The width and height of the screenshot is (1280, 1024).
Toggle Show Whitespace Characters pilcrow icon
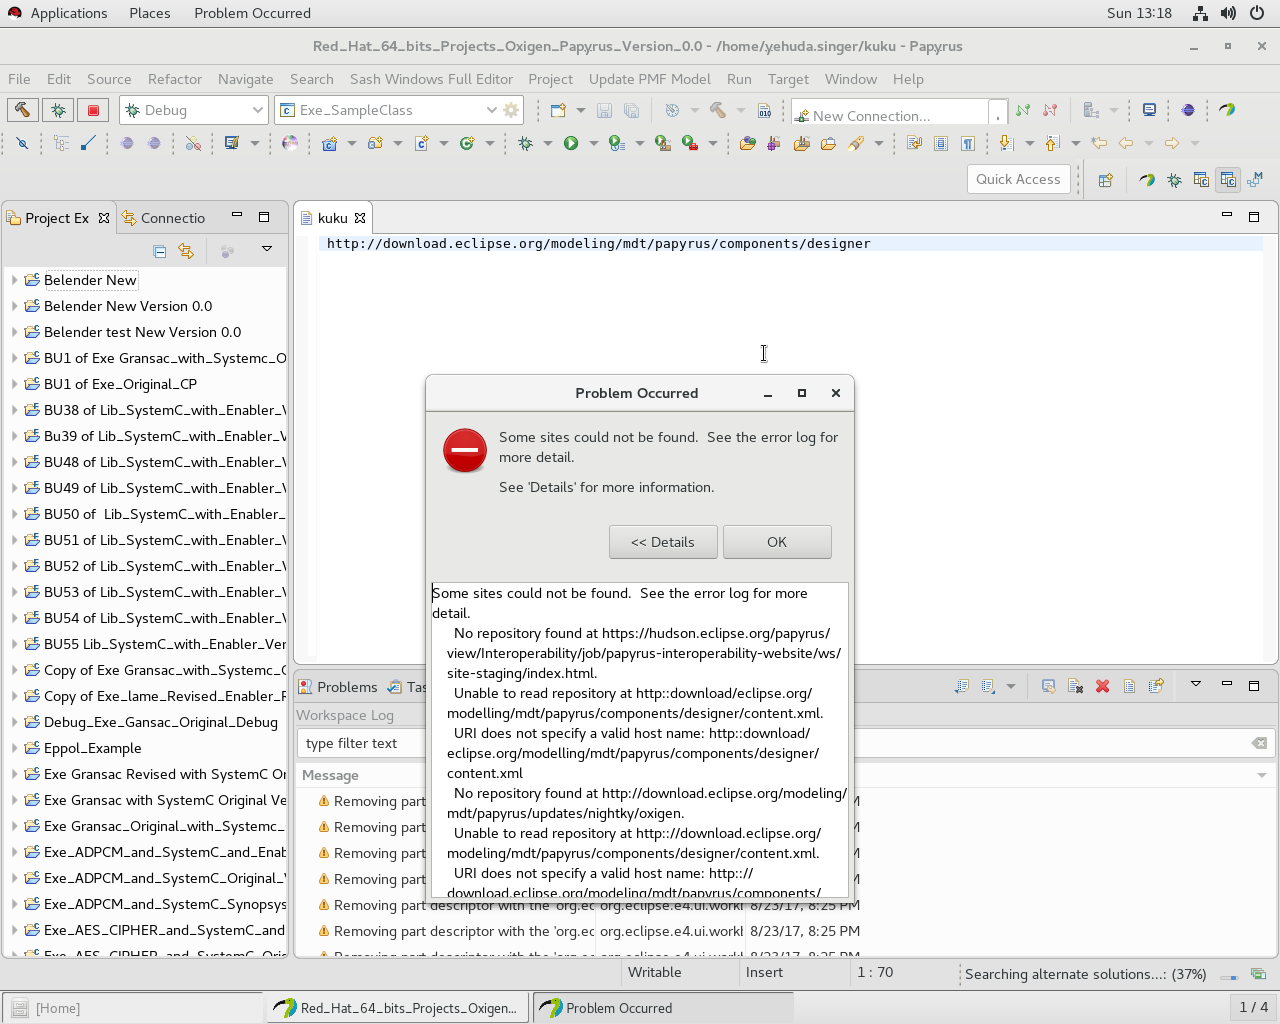[x=968, y=143]
